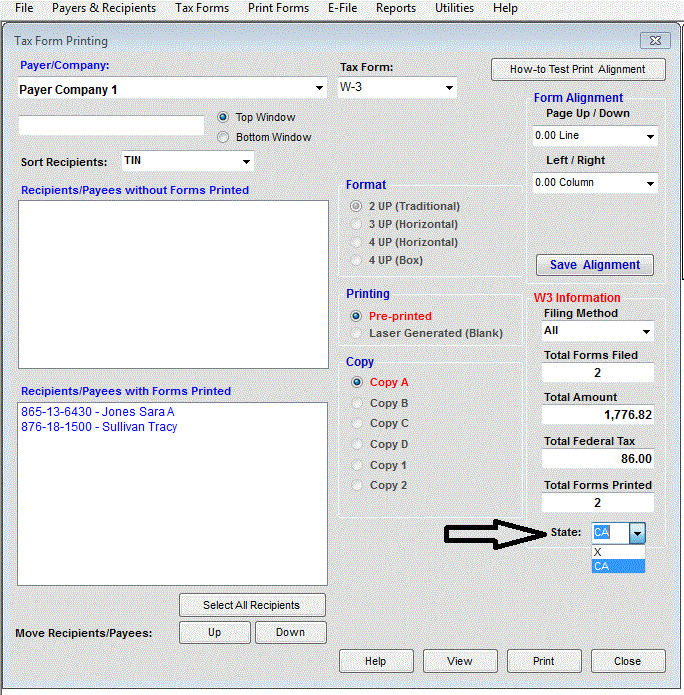
Task: Open the Left / Right column dropdown
Action: pyautogui.click(x=650, y=183)
